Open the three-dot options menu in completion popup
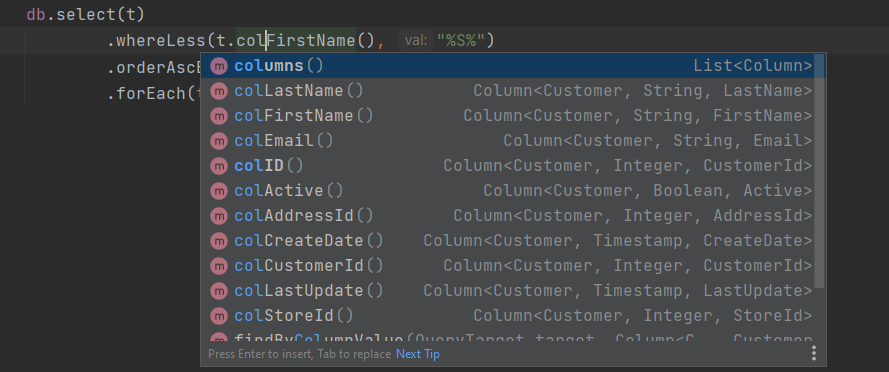 814,353
